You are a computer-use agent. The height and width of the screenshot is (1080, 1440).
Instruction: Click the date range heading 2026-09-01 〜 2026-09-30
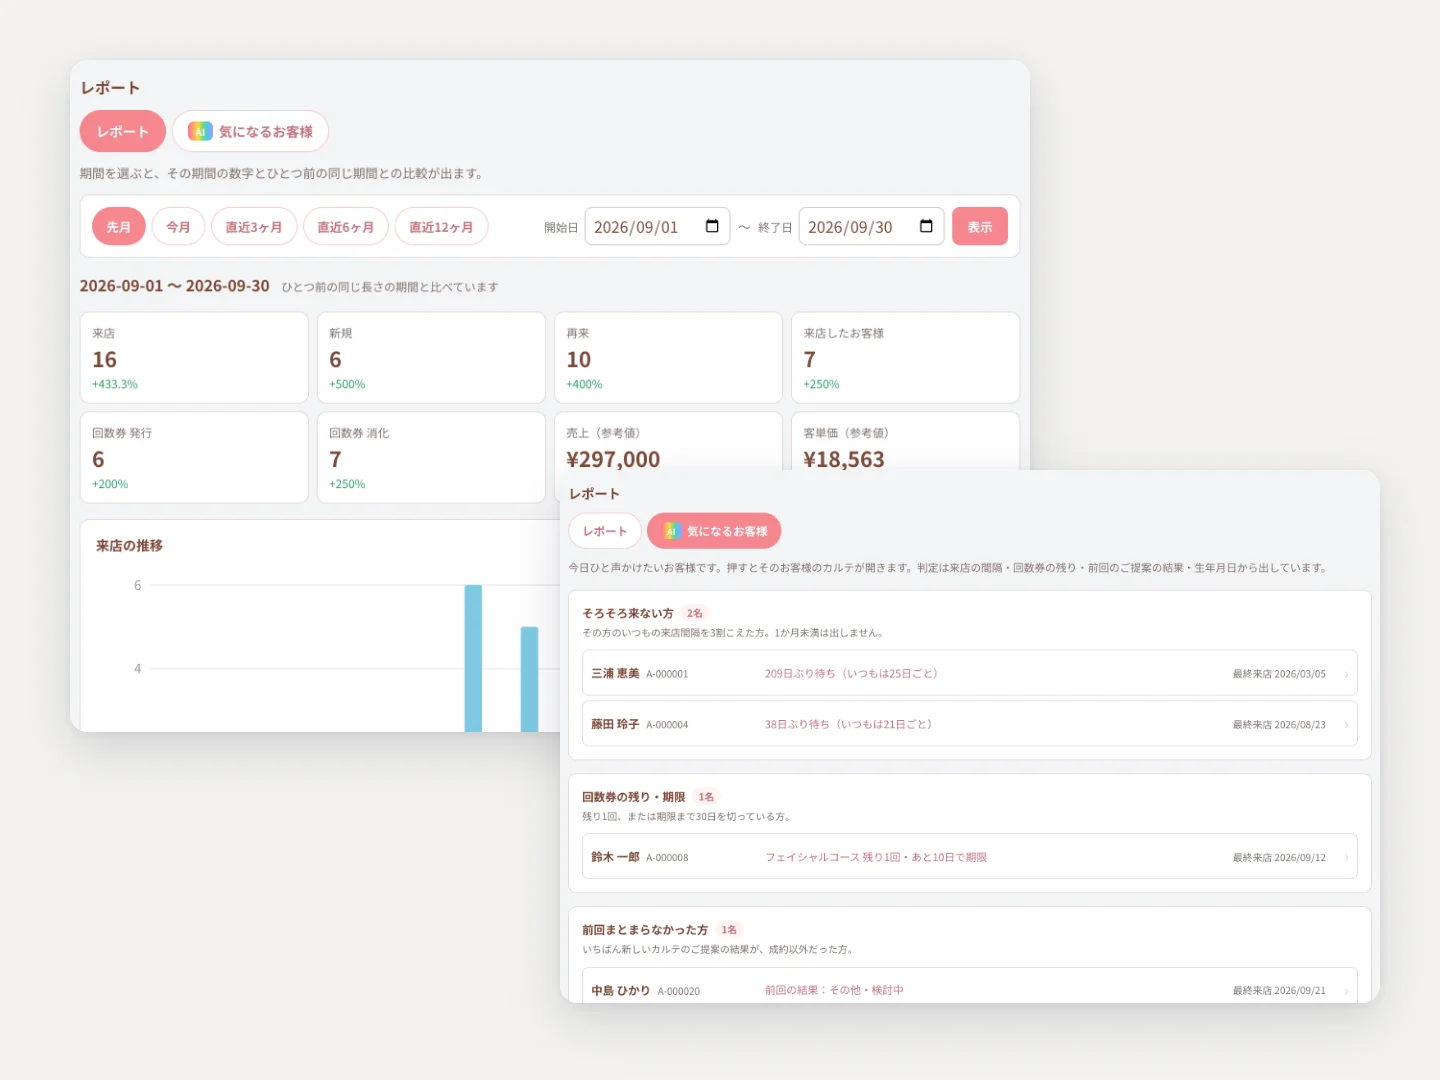(x=175, y=286)
